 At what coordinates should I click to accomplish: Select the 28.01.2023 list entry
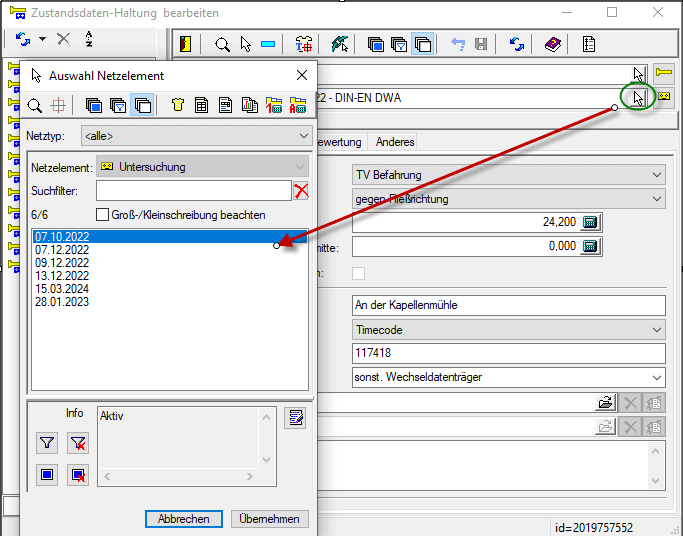pyautogui.click(x=62, y=301)
